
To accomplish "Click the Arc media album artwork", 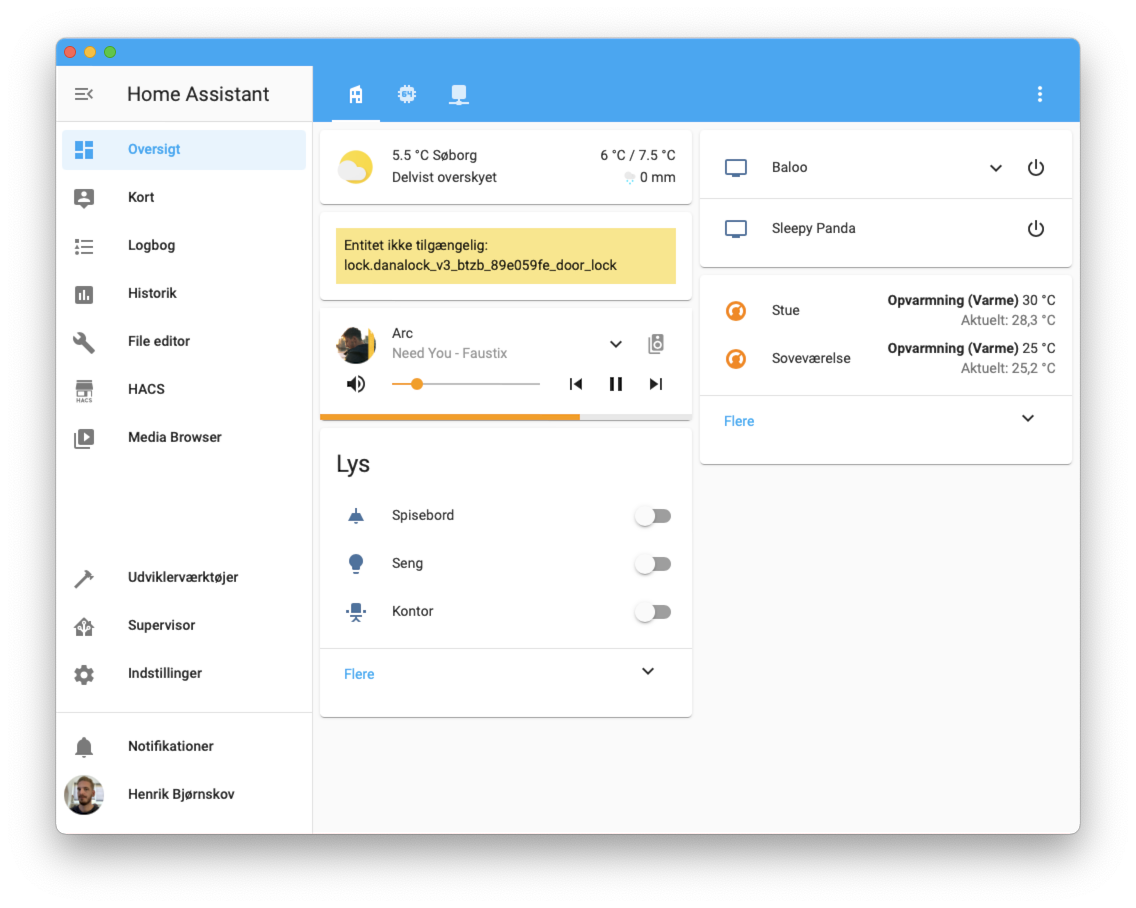I will 356,343.
